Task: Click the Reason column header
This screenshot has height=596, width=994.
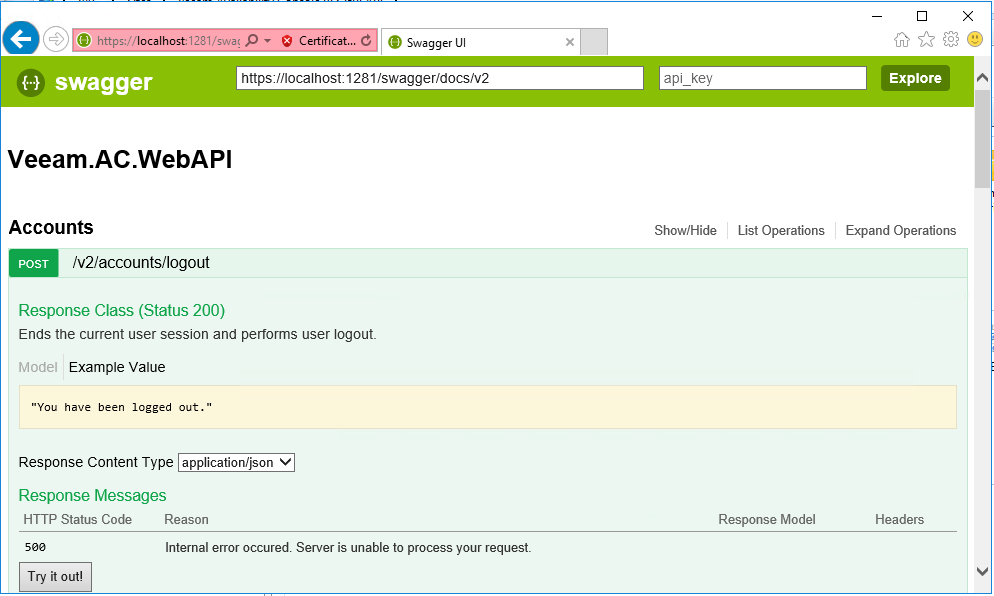Action: [186, 519]
